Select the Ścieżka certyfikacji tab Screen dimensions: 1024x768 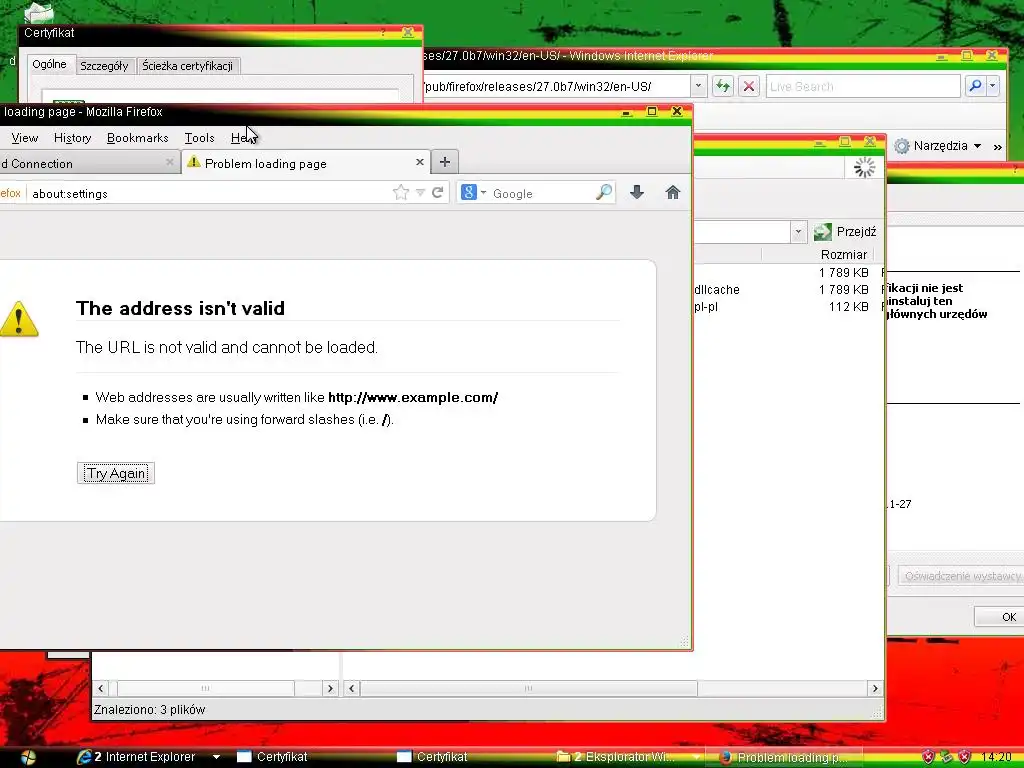click(187, 65)
